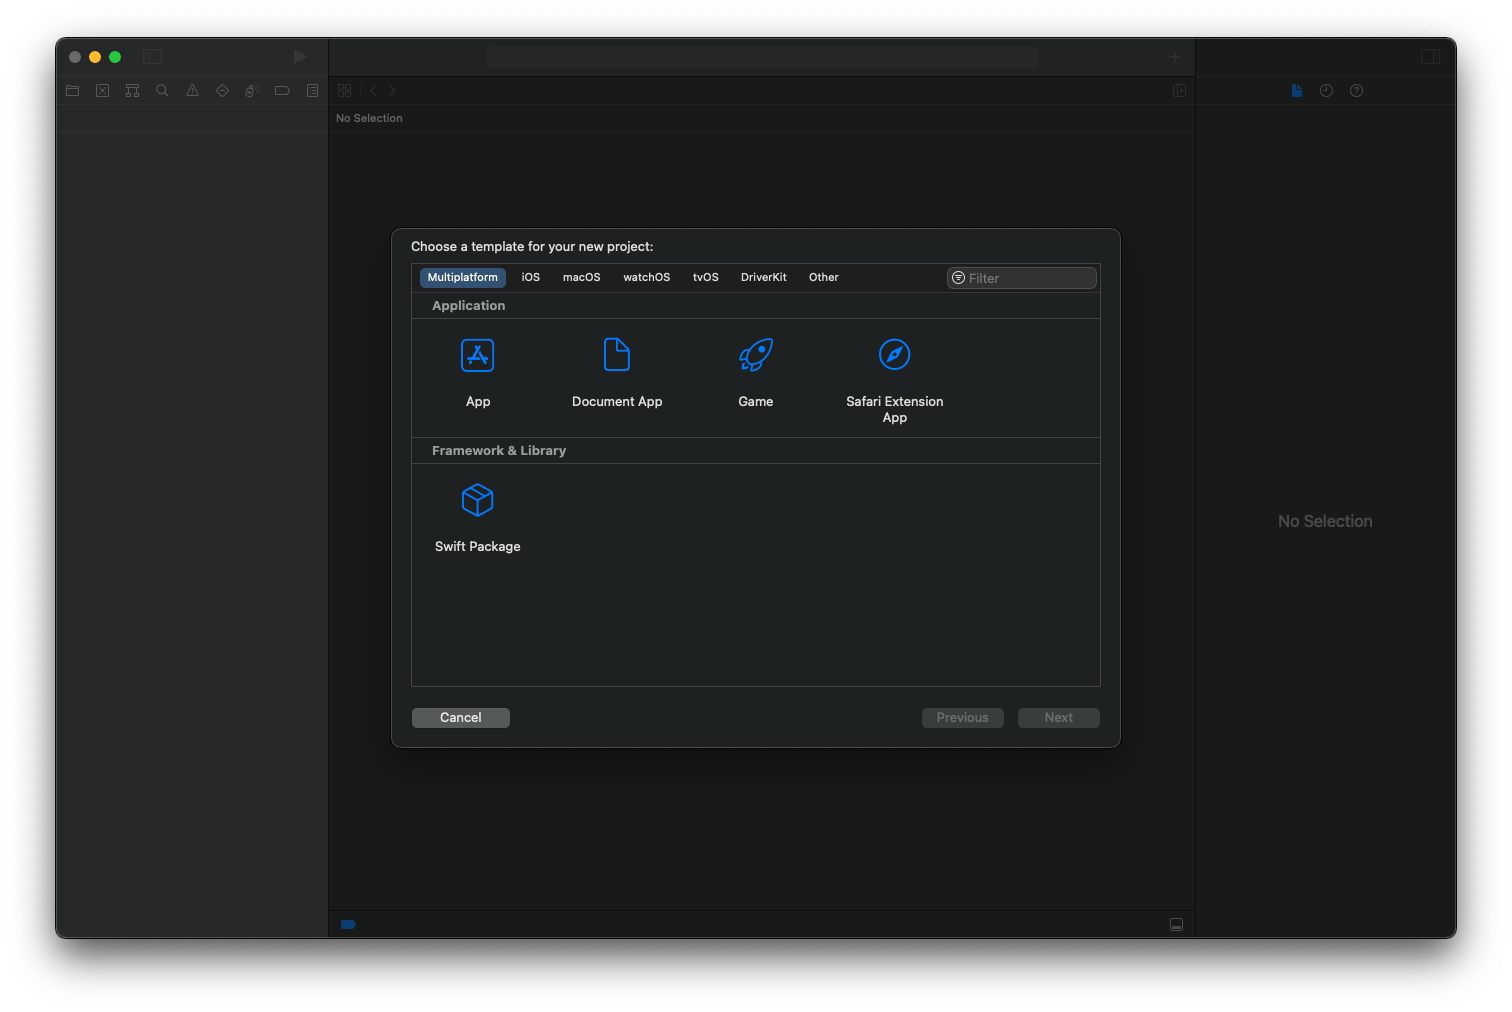Switch to the watchOS tab
1512x1012 pixels.
point(647,278)
